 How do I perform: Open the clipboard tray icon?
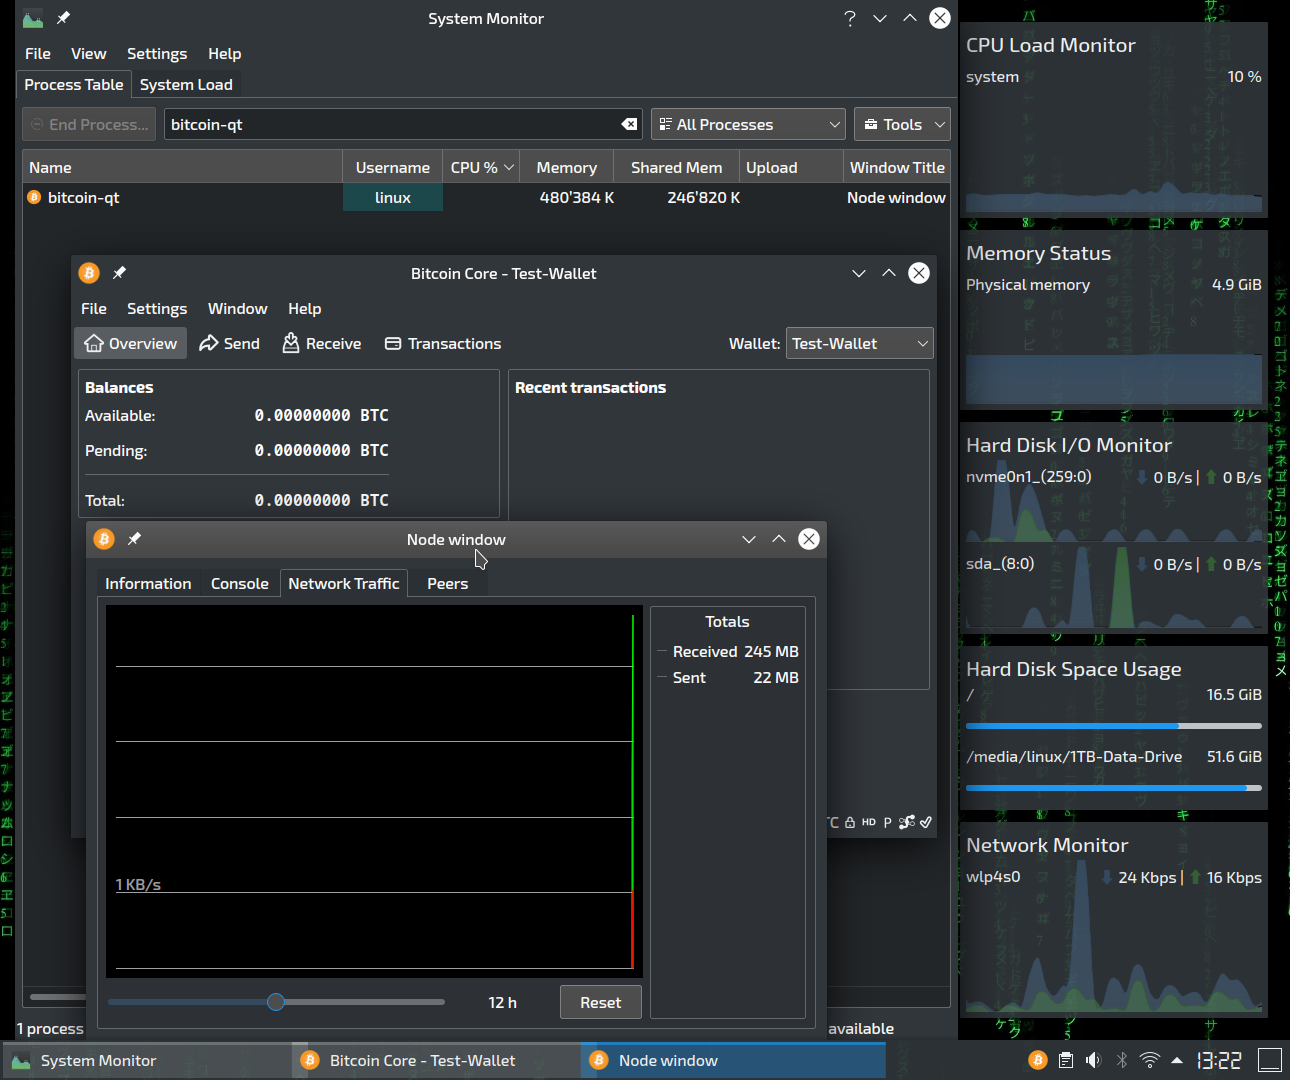coord(1066,1060)
